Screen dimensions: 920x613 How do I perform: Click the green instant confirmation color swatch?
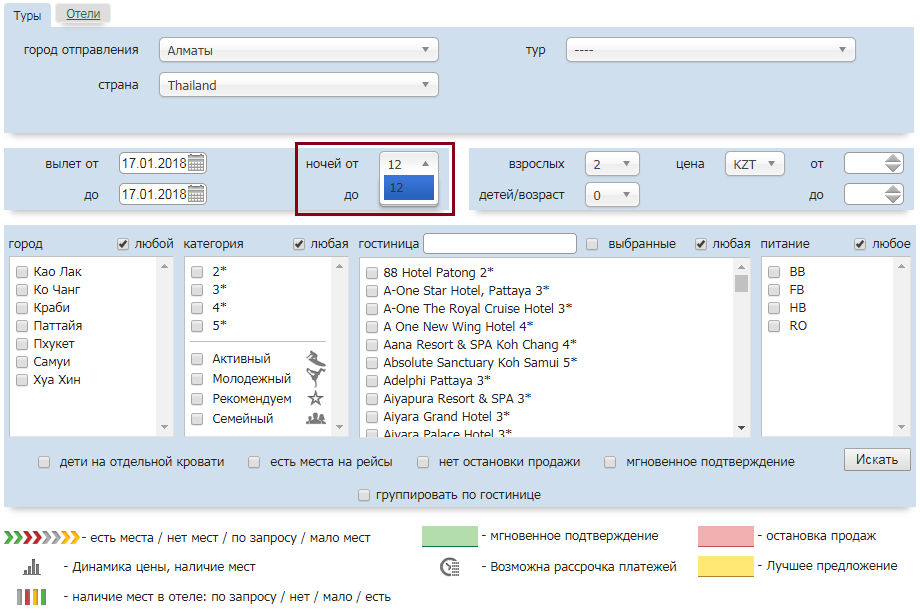tap(449, 537)
